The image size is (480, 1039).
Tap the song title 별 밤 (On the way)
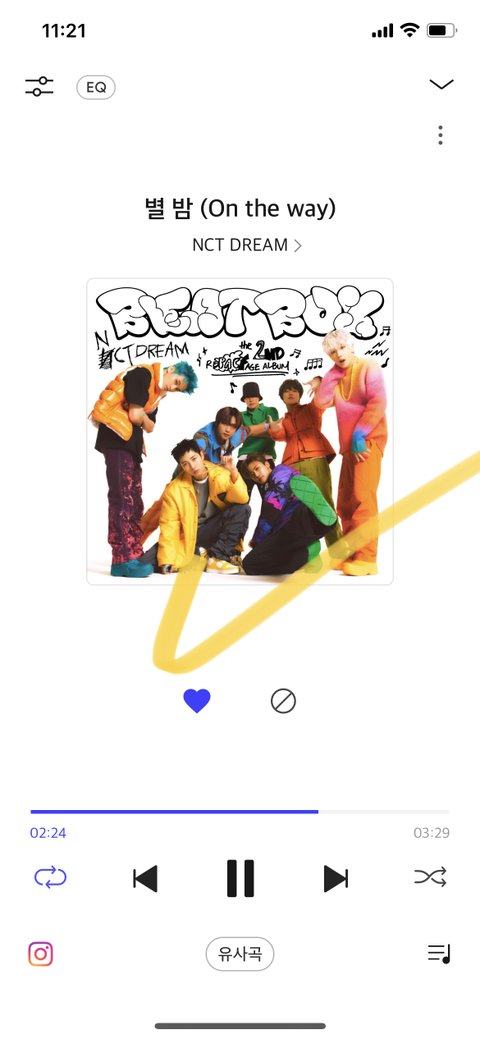pos(240,209)
